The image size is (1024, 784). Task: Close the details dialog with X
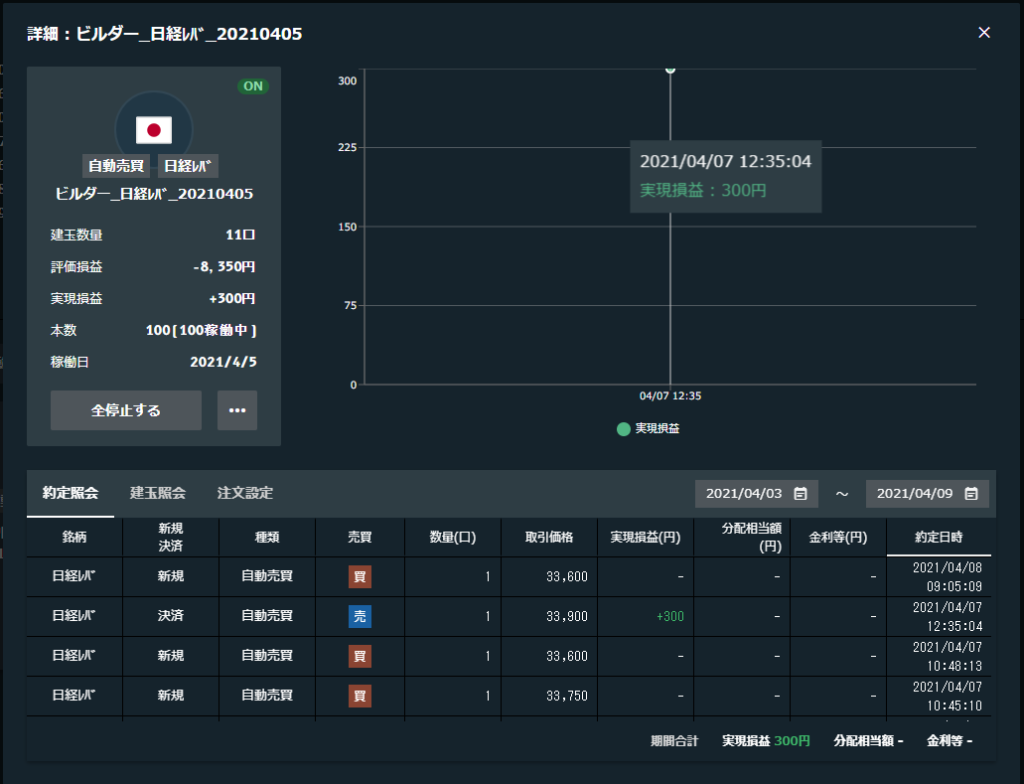point(984,33)
